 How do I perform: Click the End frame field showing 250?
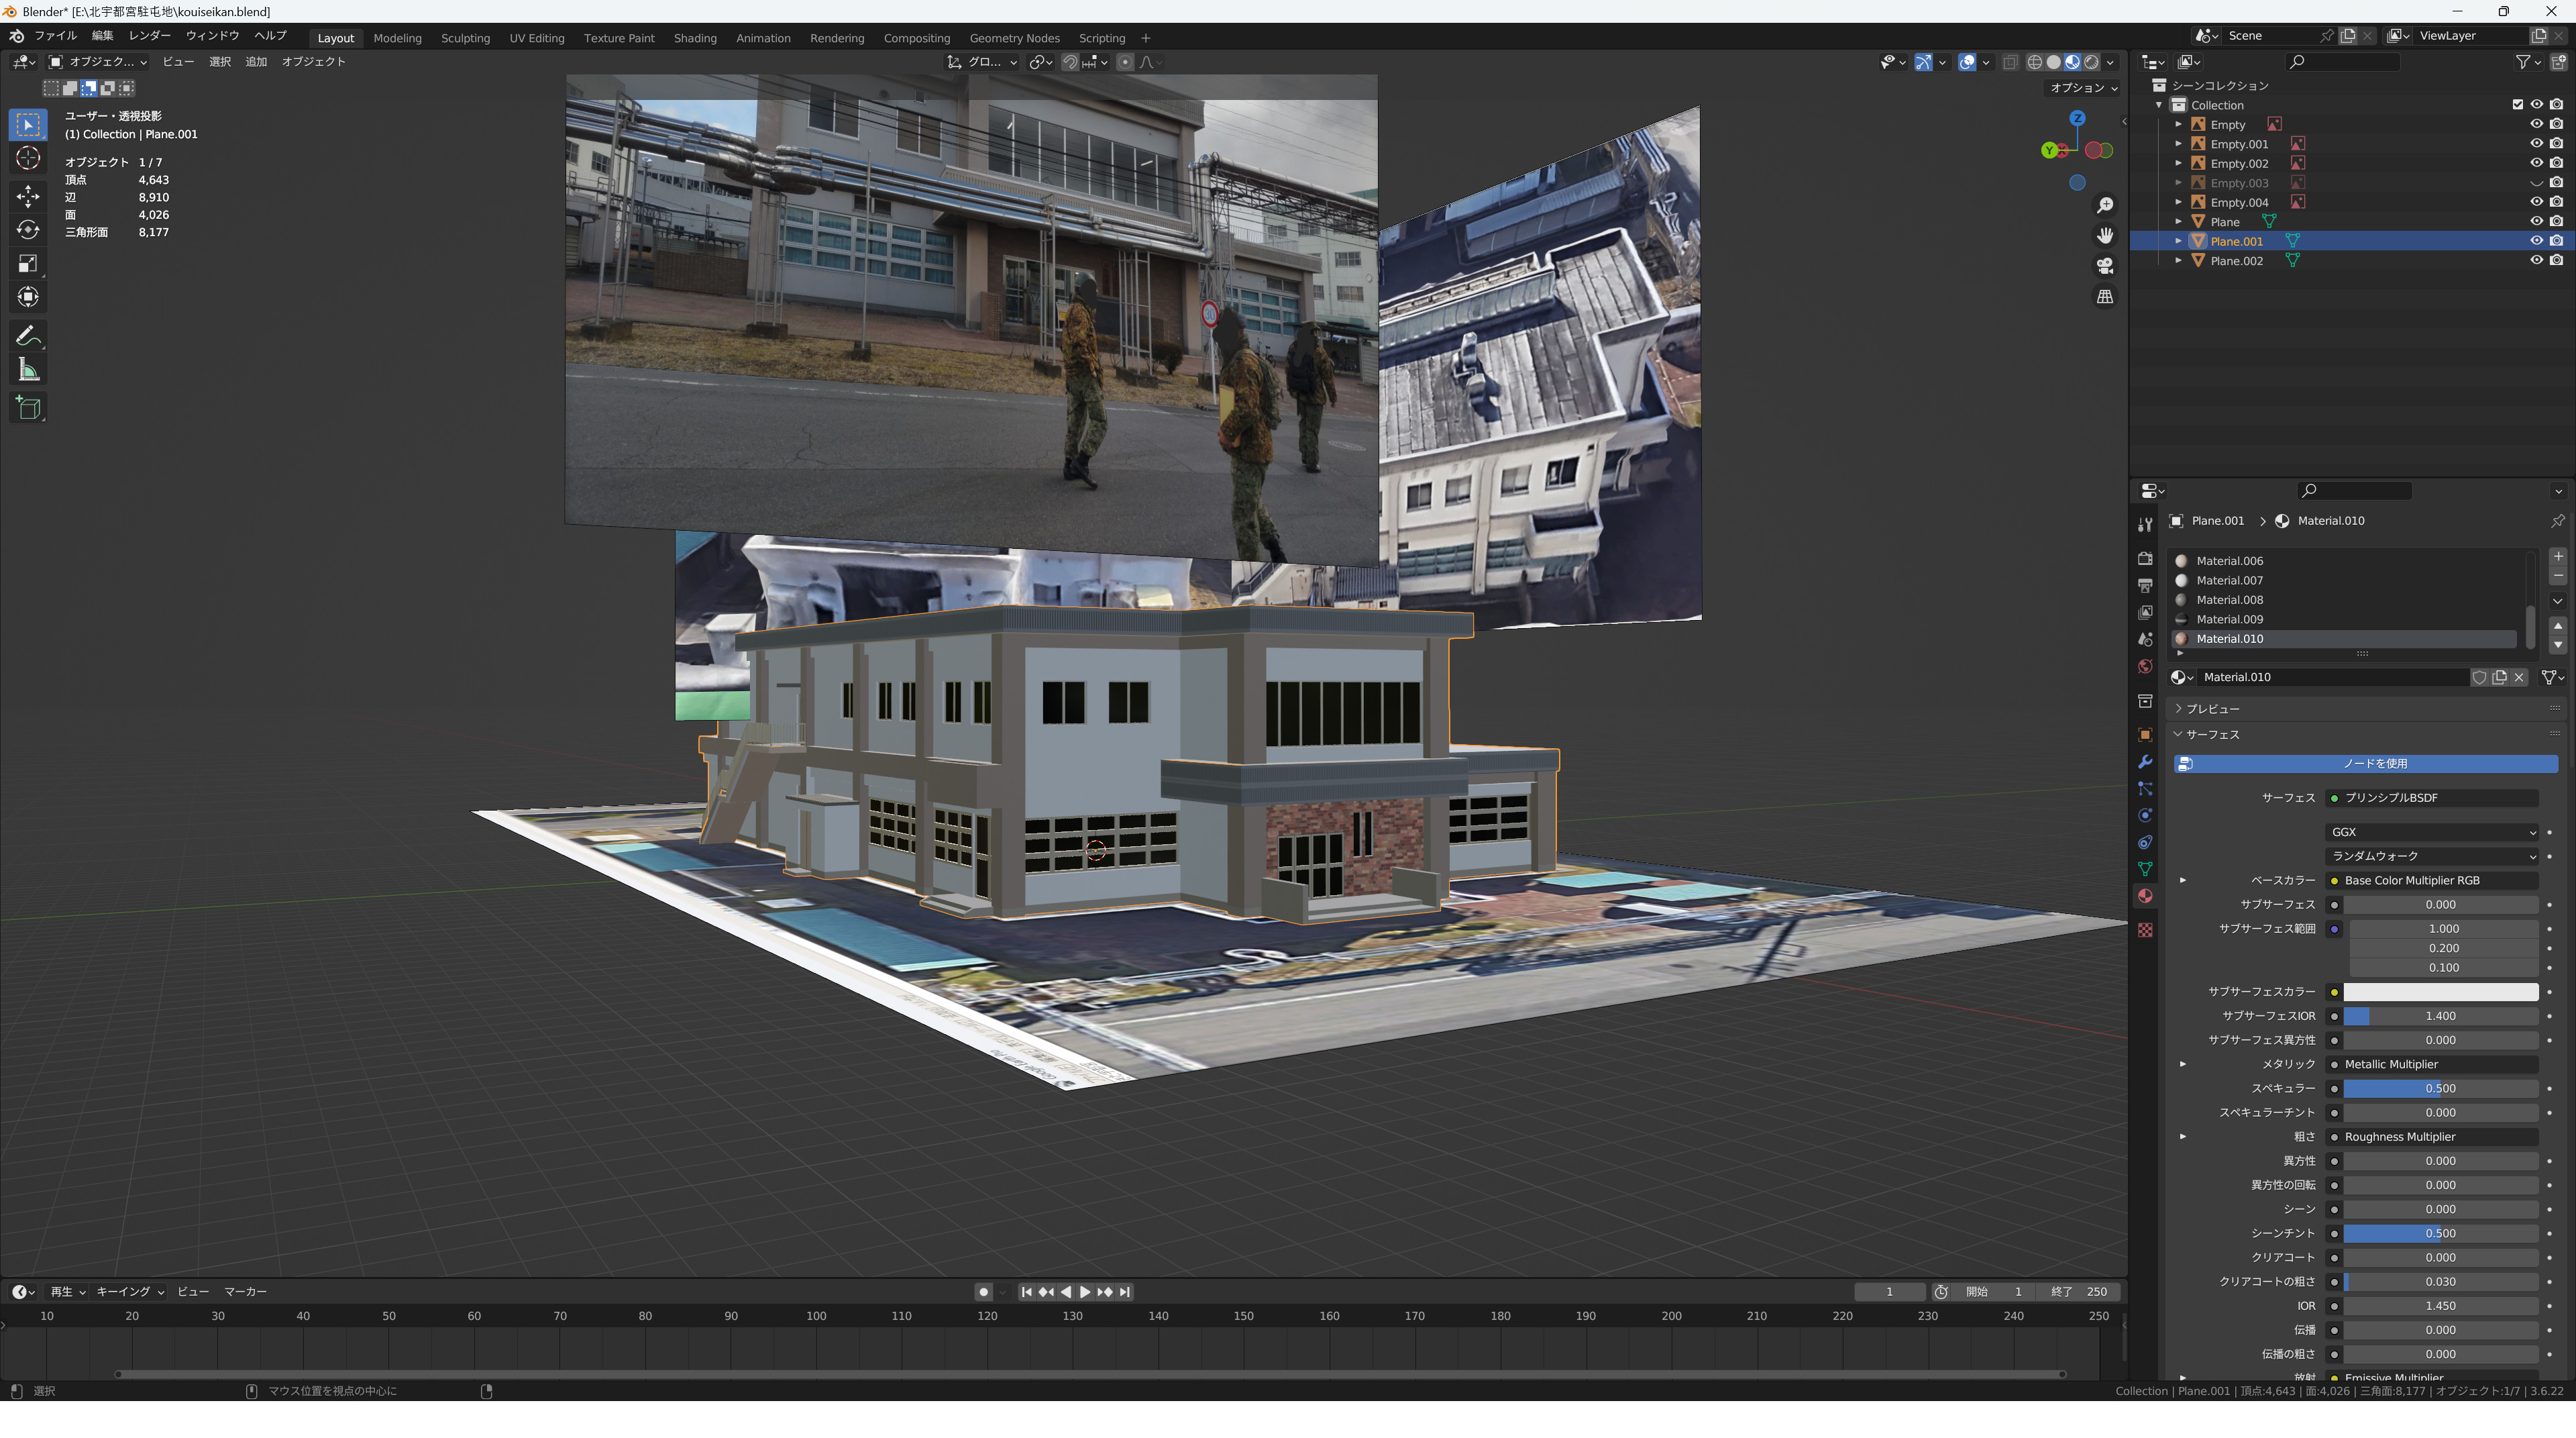pyautogui.click(x=2079, y=1292)
